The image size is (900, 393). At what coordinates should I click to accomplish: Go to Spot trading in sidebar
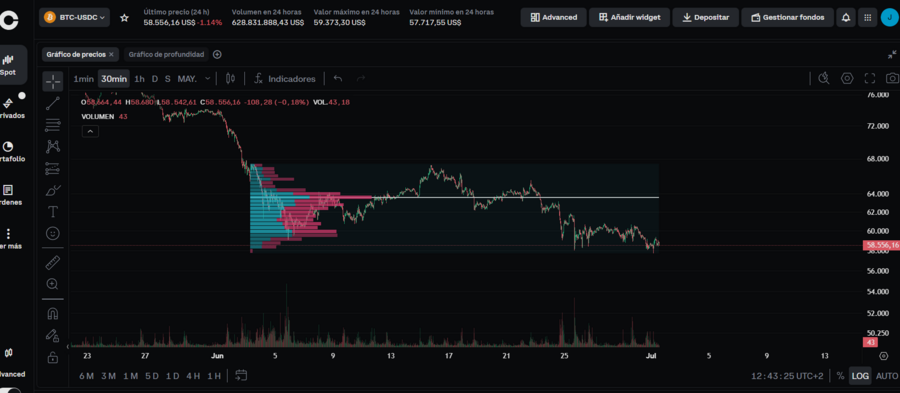coord(9,65)
